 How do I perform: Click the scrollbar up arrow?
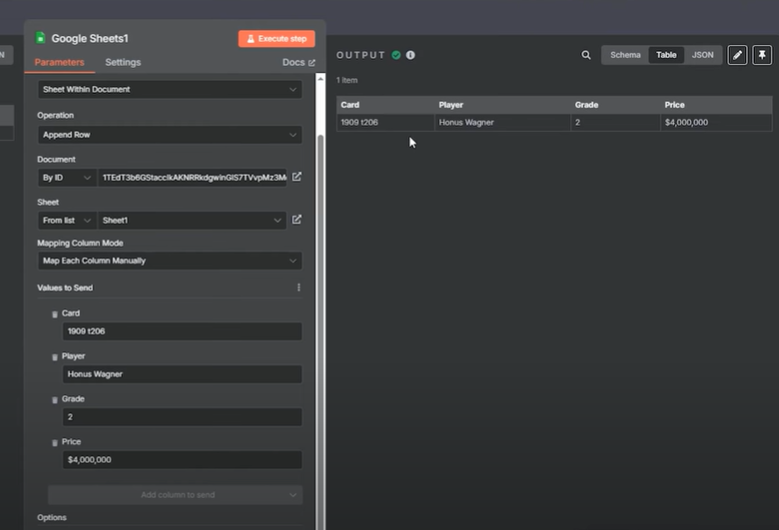tap(320, 79)
